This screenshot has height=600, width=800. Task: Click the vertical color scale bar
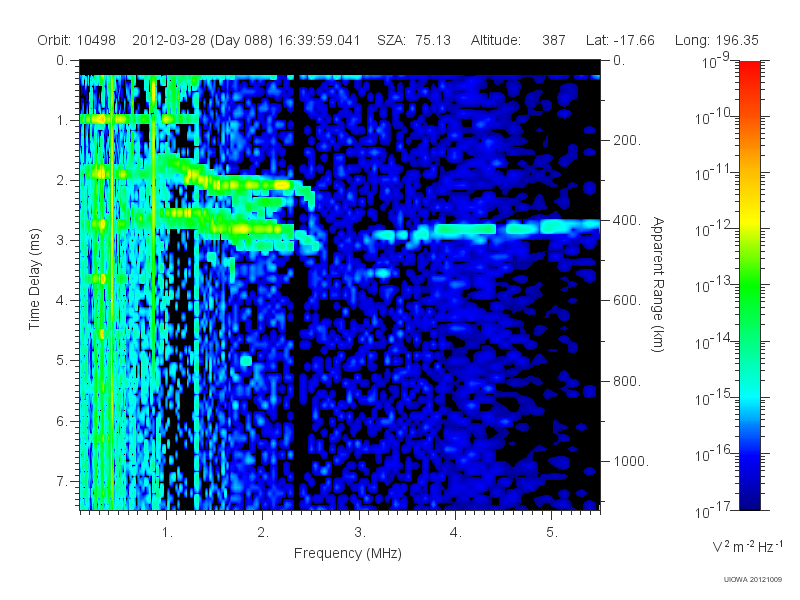(749, 285)
